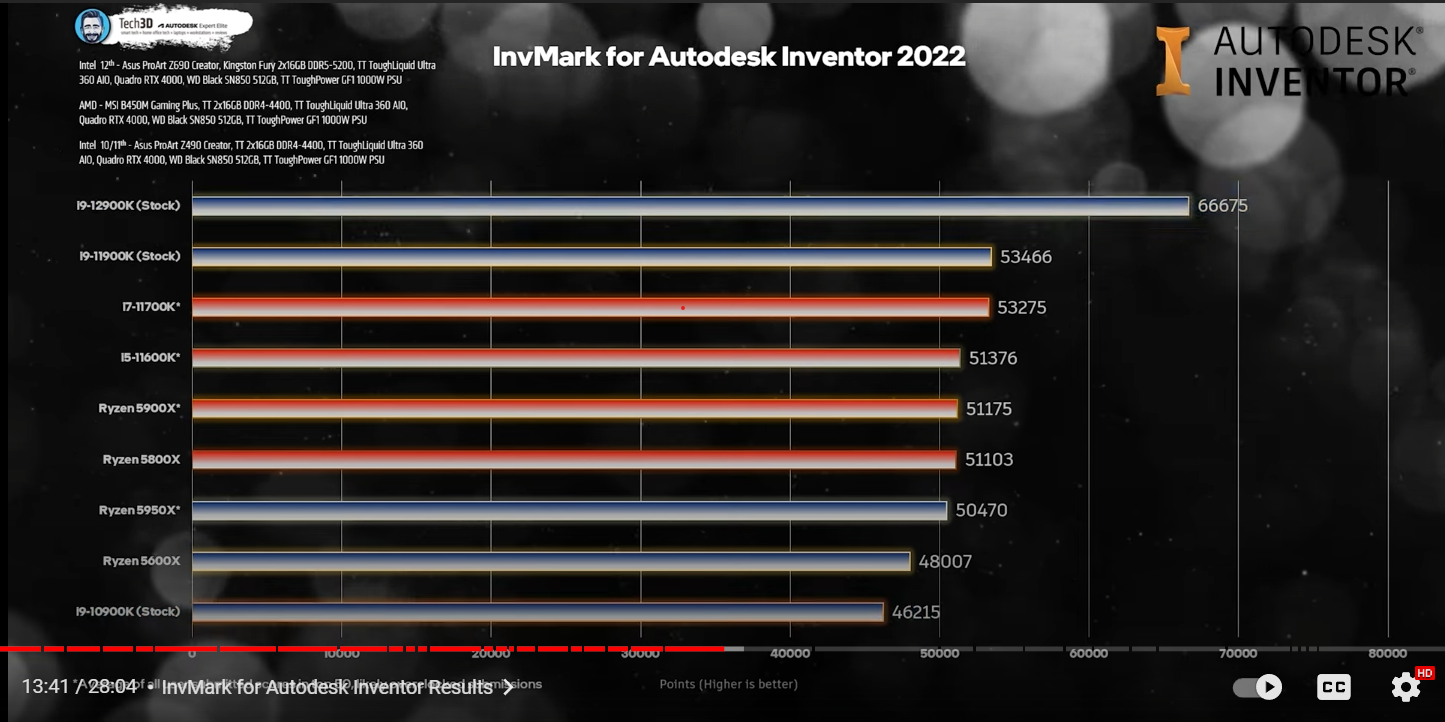Select the 'I7-11700K*' label

click(151, 307)
